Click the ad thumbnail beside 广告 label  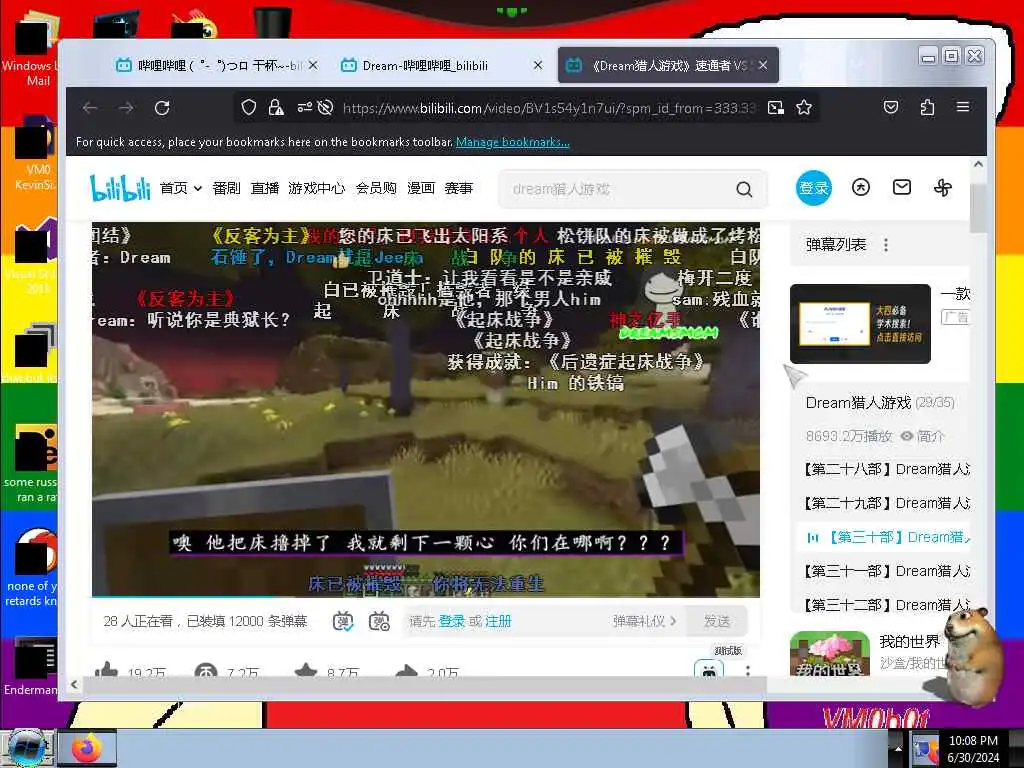860,324
